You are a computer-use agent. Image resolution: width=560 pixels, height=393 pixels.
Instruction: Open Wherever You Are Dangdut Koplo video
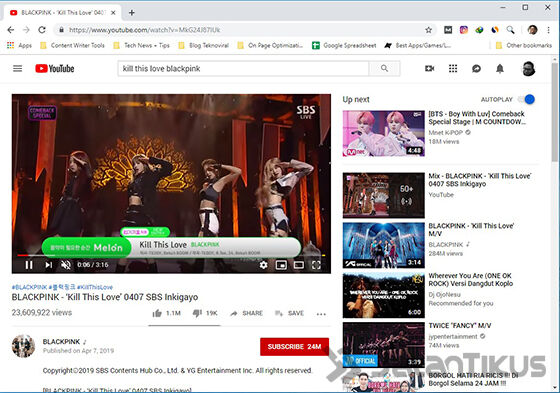click(384, 295)
